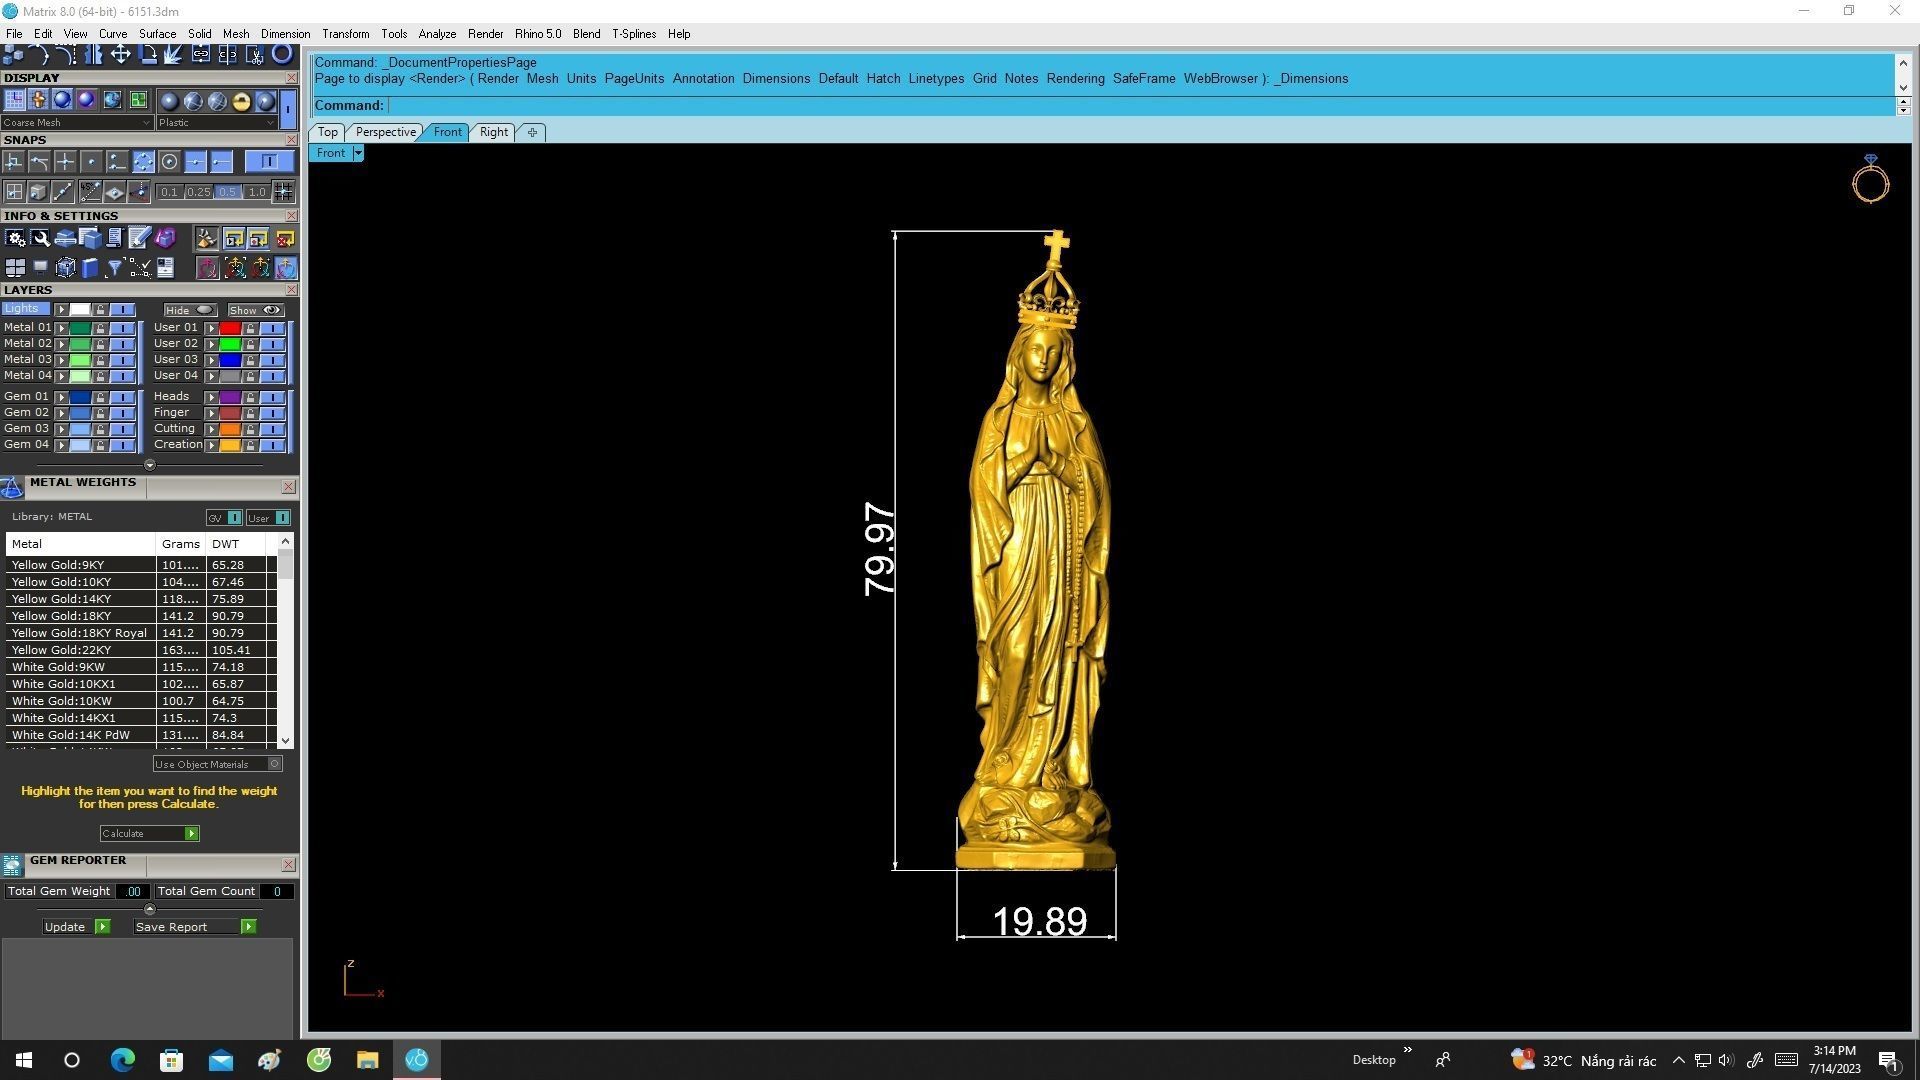Viewport: 1920px width, 1080px height.
Task: Open Use Object Materials dropdown
Action: pyautogui.click(x=217, y=764)
